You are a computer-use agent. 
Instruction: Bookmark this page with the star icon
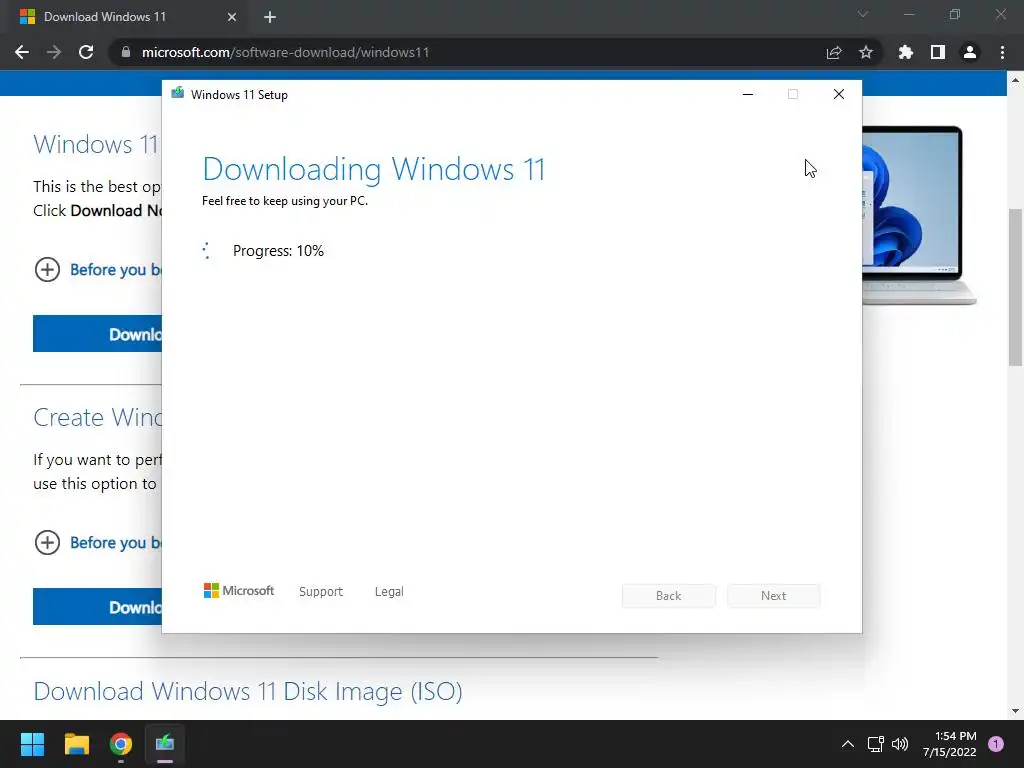[x=866, y=52]
